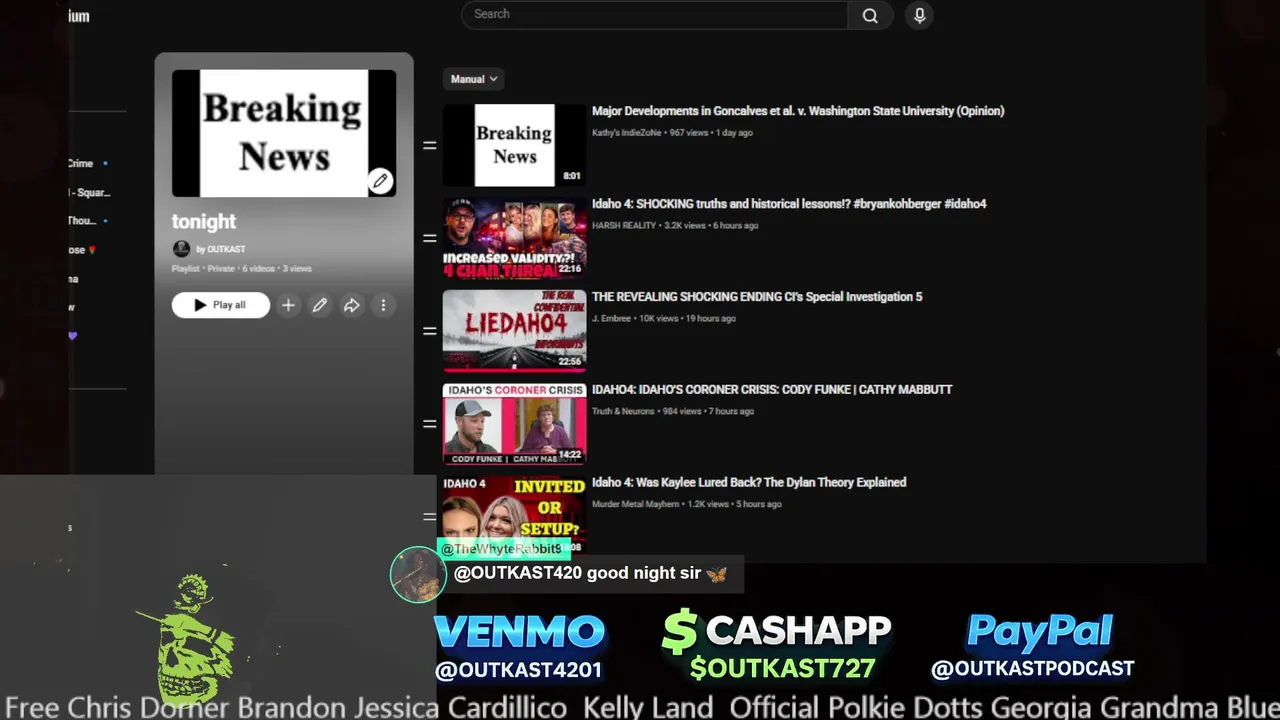Viewport: 1280px width, 720px height.
Task: Click OUTKAST channel avatar in playlist panel
Action: click(181, 249)
